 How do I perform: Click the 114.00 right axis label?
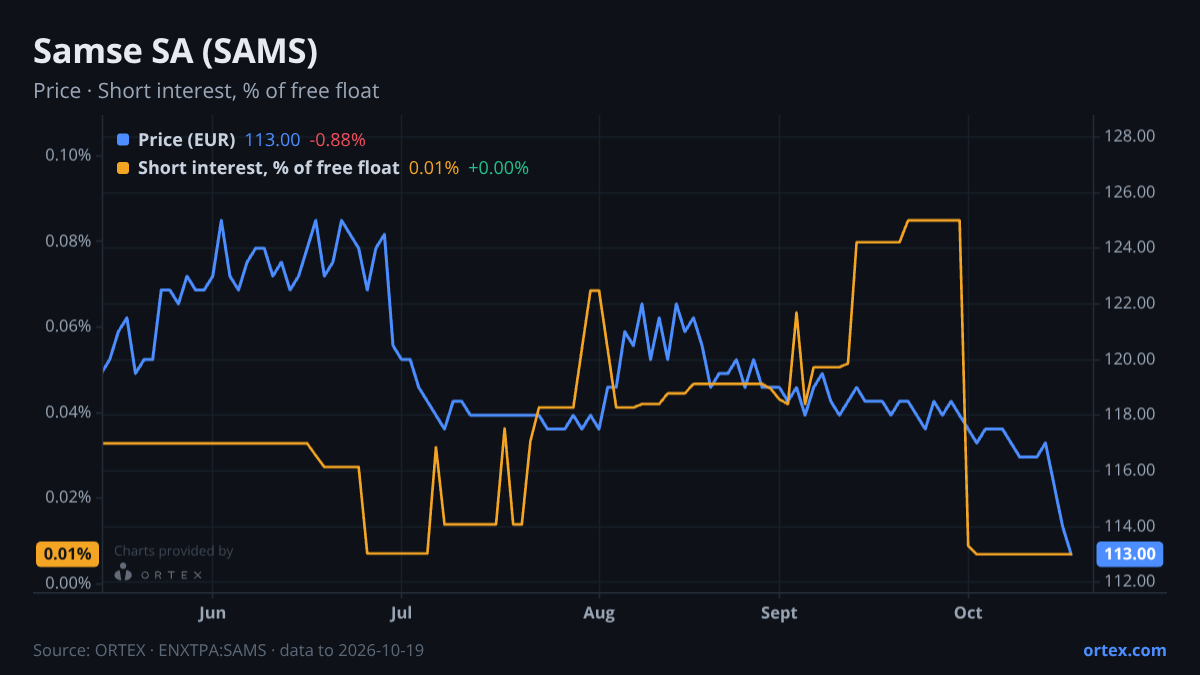pyautogui.click(x=1131, y=526)
